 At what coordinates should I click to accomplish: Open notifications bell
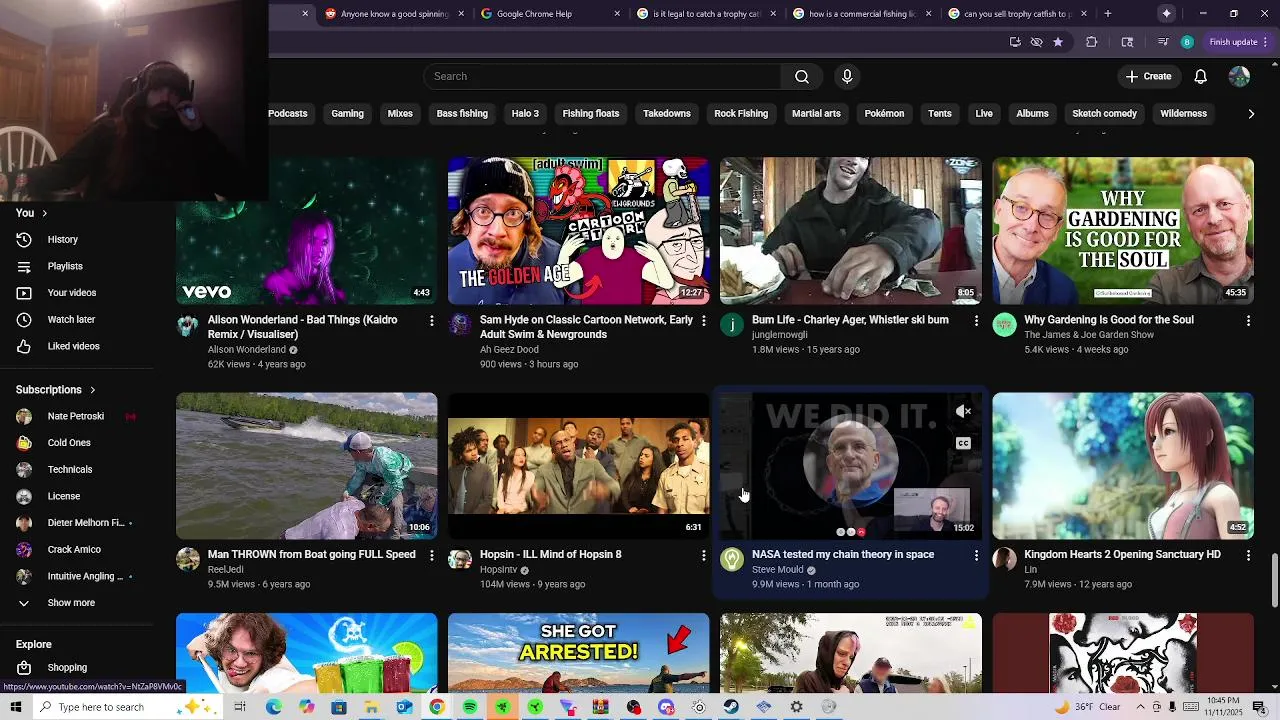1201,77
